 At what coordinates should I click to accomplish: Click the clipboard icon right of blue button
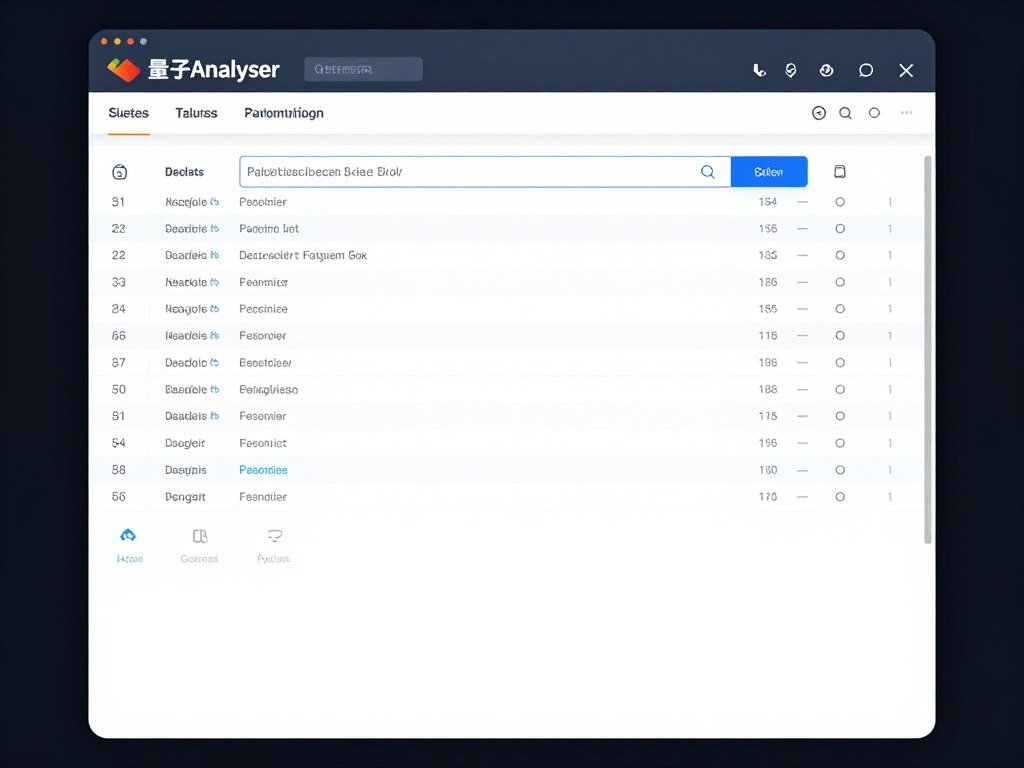click(x=840, y=171)
